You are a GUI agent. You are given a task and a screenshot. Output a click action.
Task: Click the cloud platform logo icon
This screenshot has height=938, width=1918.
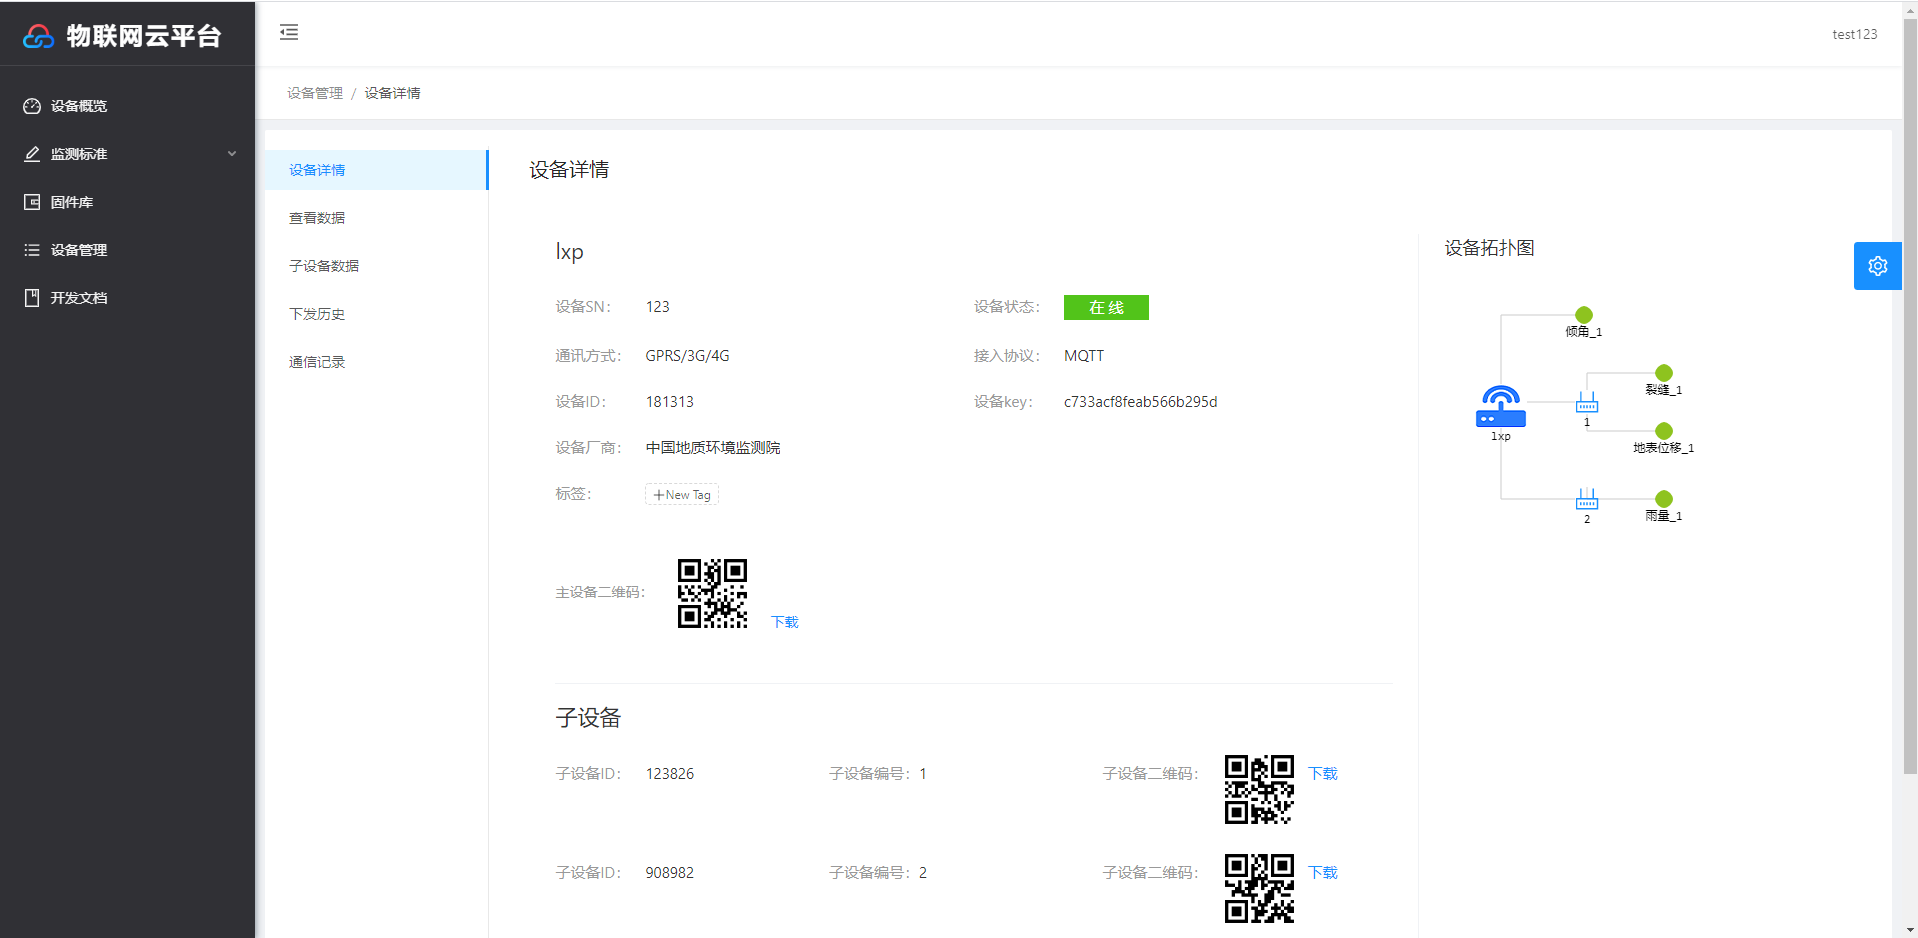[x=38, y=36]
